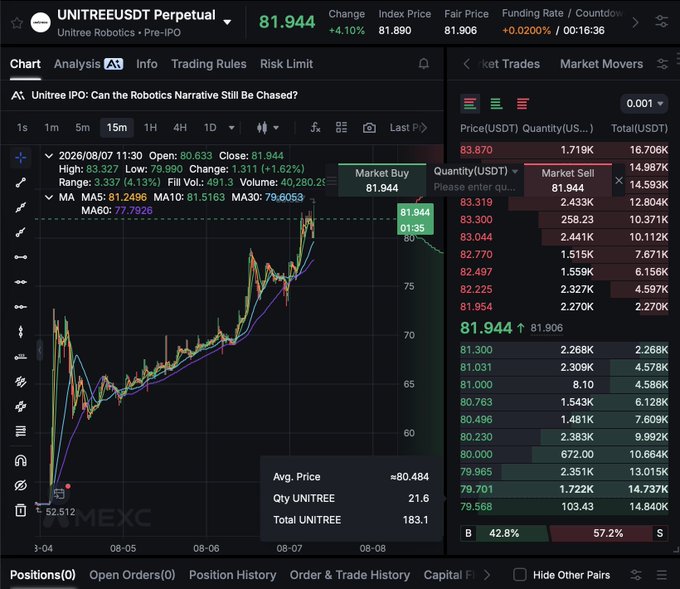
Task: Add UNITREEUSDT to favorites with the star icon
Action: click(x=16, y=23)
